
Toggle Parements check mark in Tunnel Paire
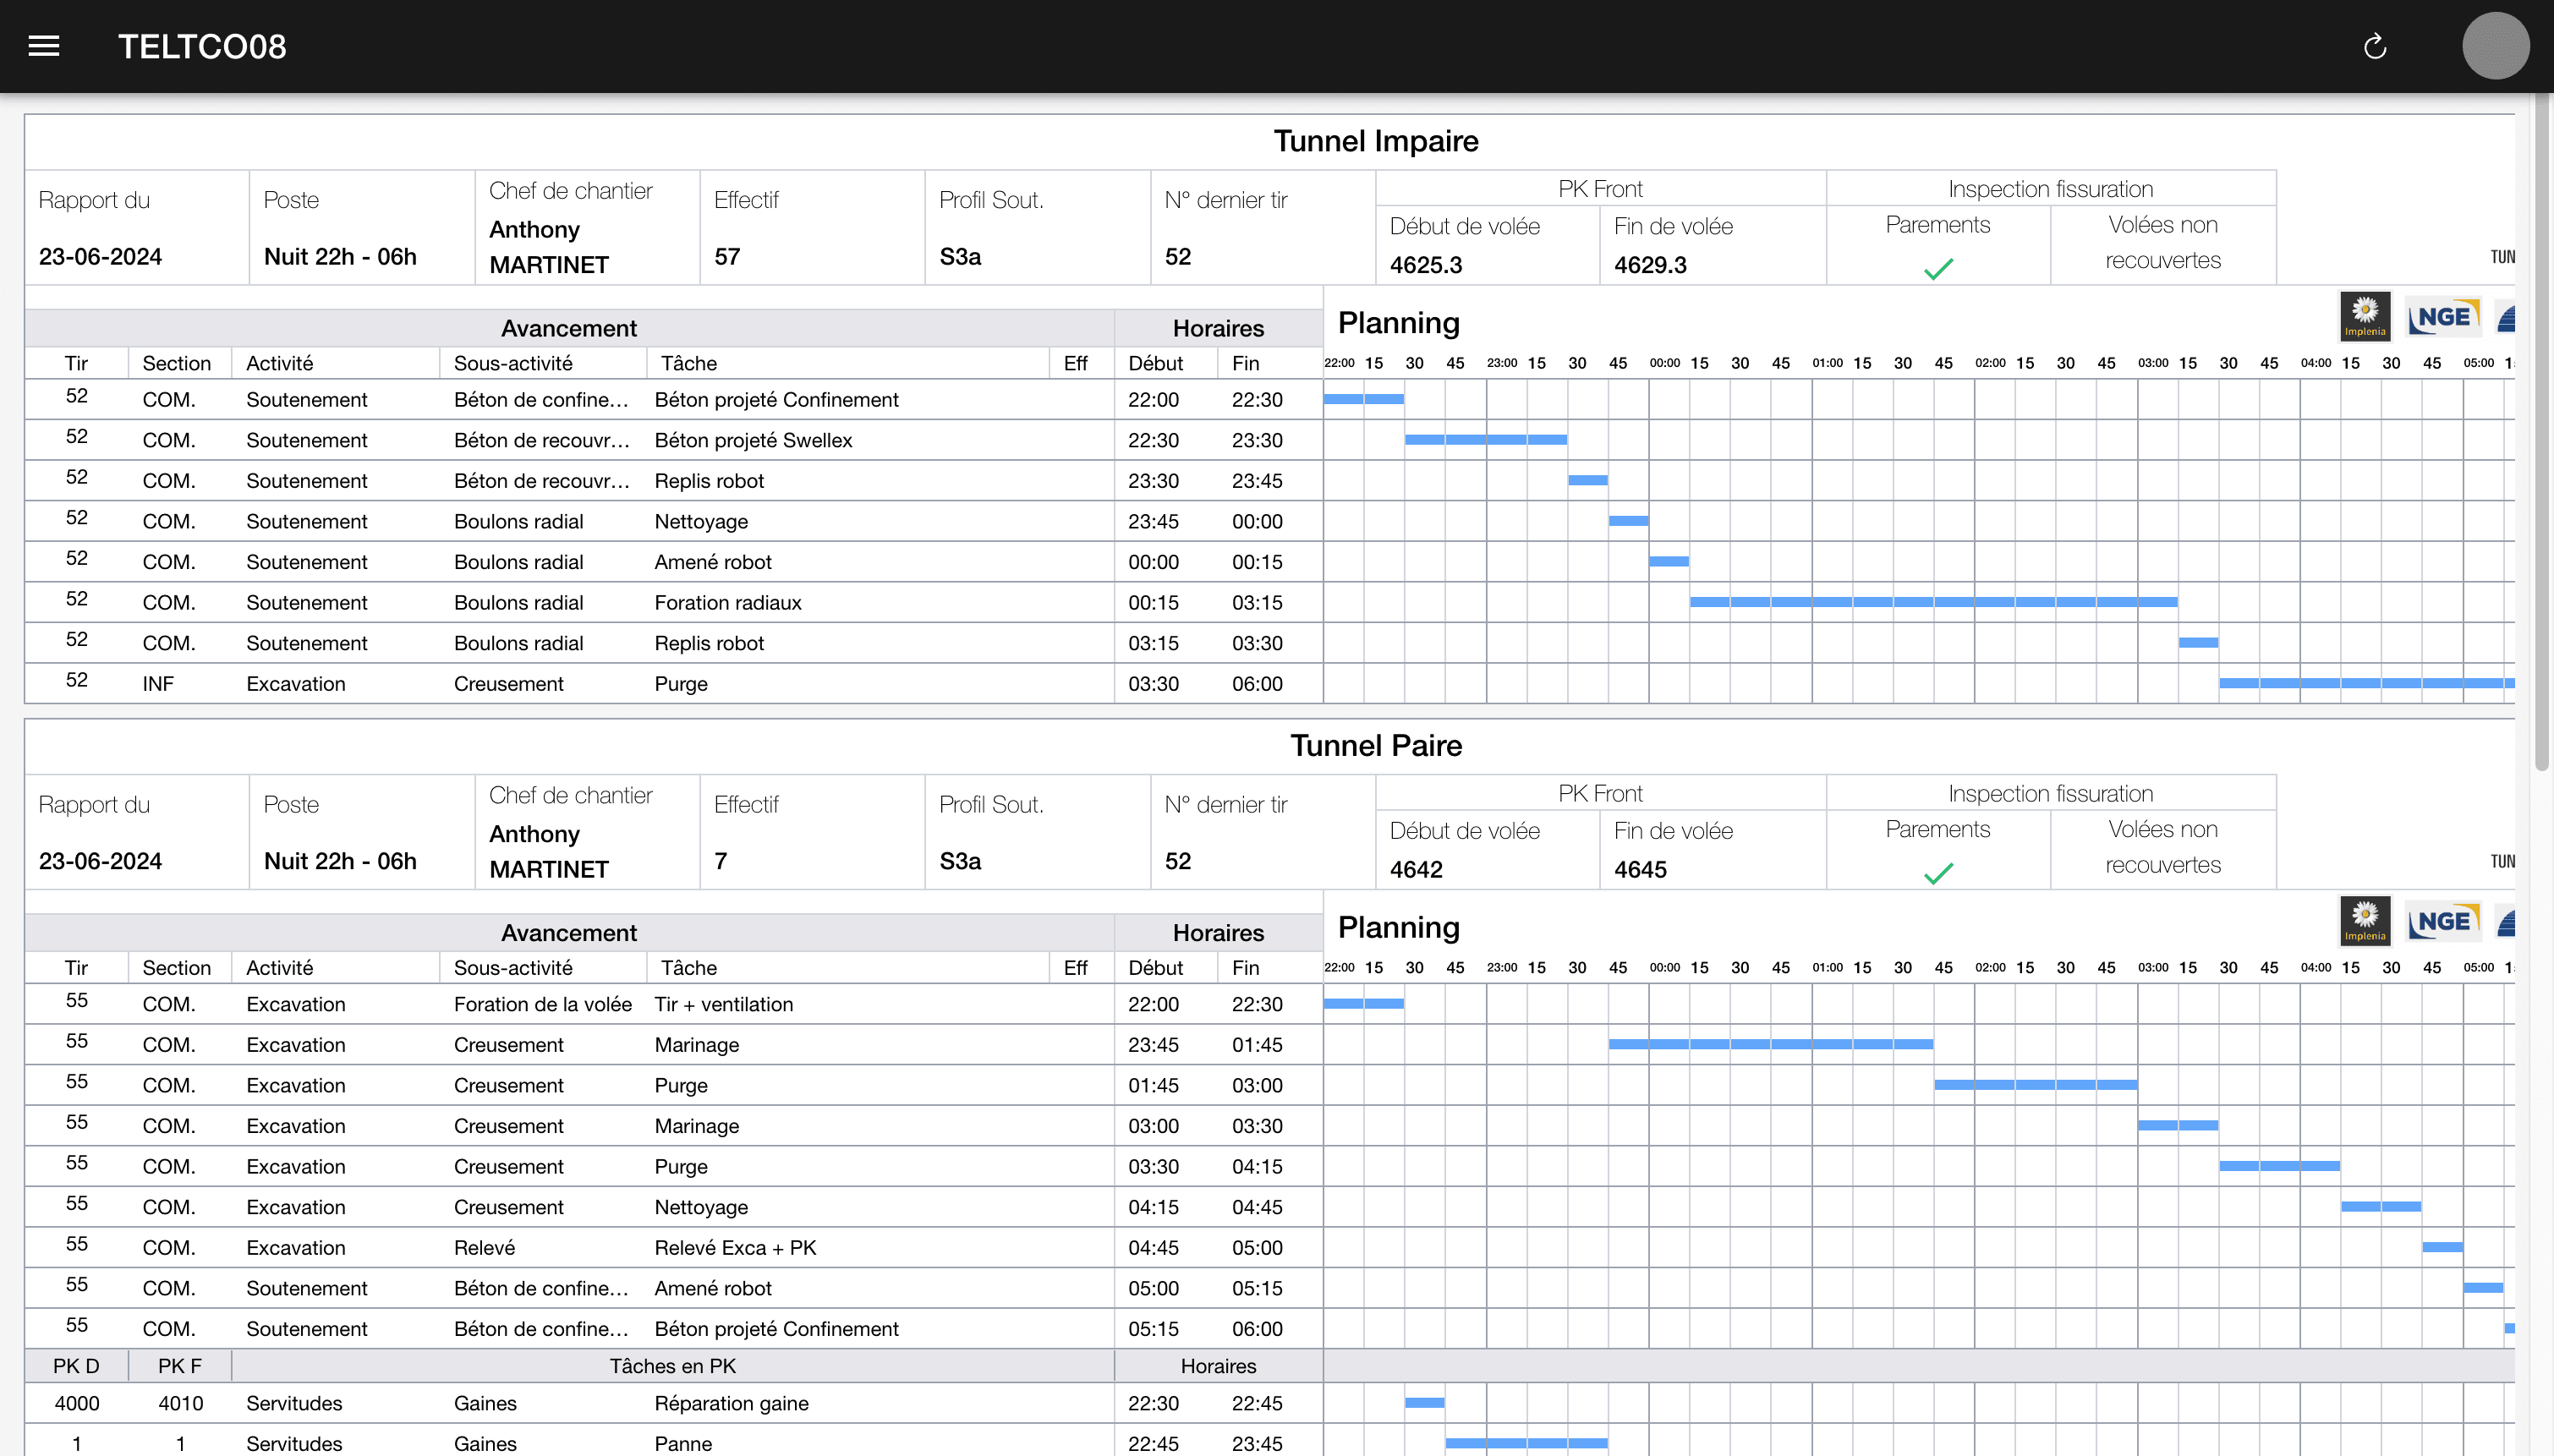click(1938, 874)
